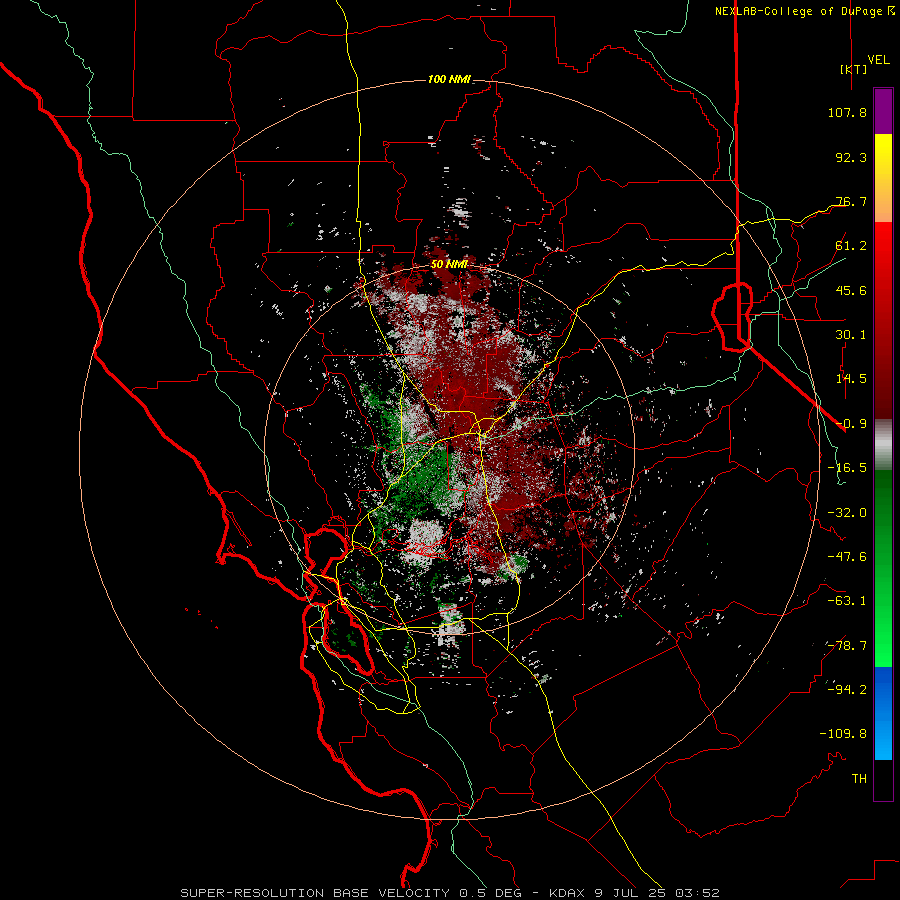The height and width of the screenshot is (900, 900).
Task: Select the 14.5 velocity scale value
Action: (851, 379)
